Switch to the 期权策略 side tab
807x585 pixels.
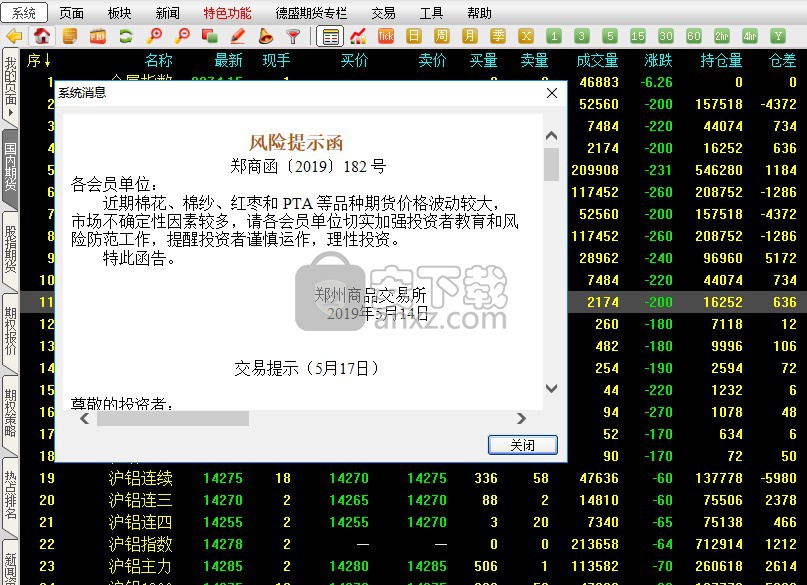pos(10,413)
